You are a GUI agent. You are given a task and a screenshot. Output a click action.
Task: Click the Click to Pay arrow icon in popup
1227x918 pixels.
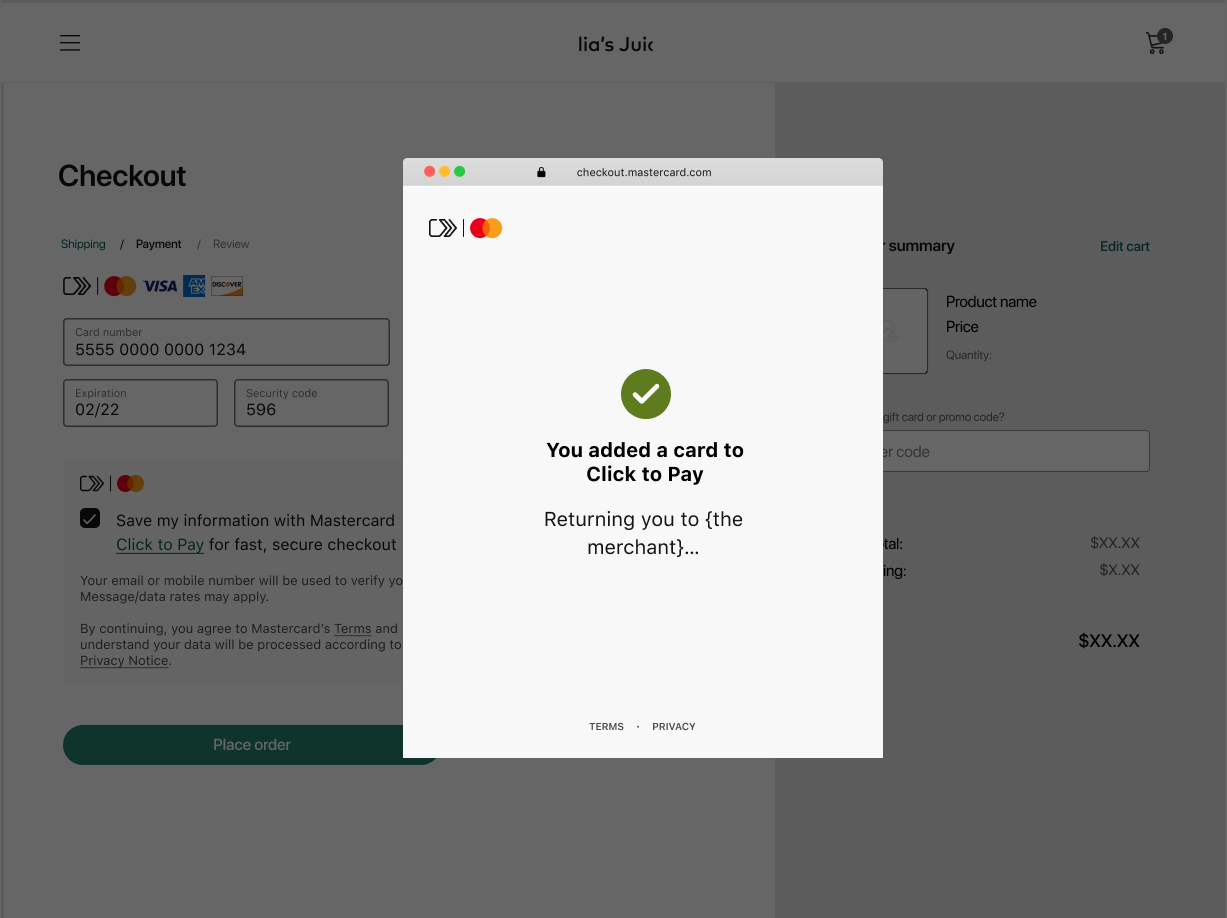(x=442, y=229)
